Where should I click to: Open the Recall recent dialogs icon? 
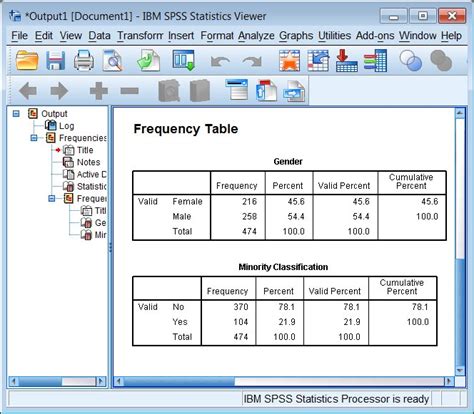click(184, 60)
